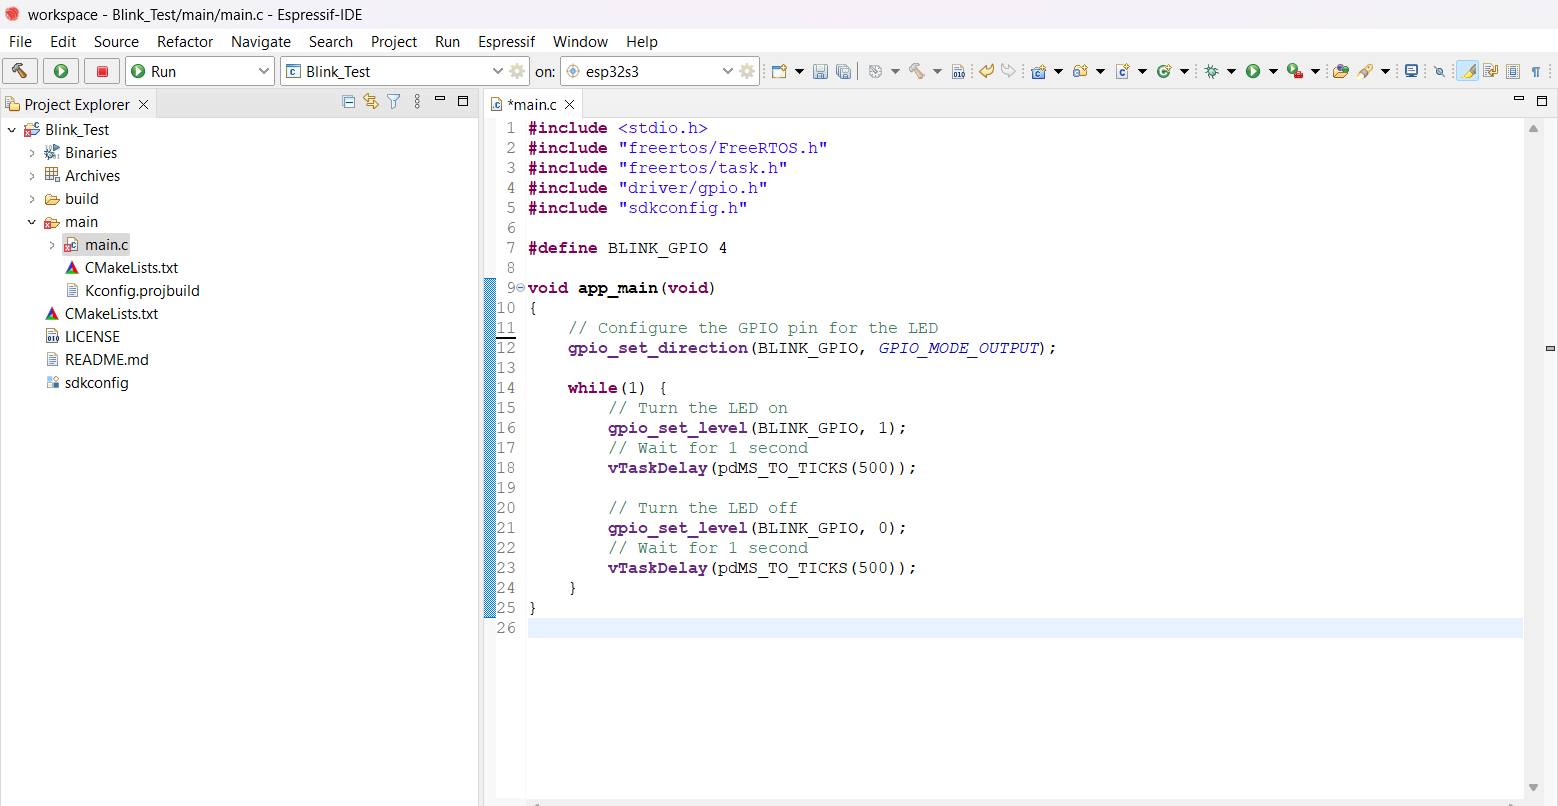Select Kconfig.projbuild in the project tree
This screenshot has width=1558, height=806.
click(142, 291)
